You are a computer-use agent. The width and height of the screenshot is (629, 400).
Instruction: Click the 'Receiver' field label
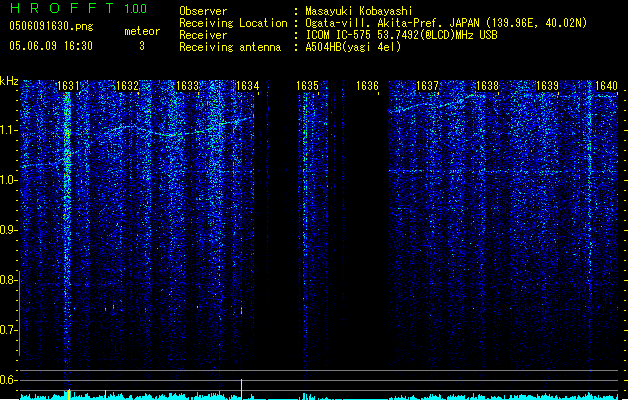click(203, 35)
